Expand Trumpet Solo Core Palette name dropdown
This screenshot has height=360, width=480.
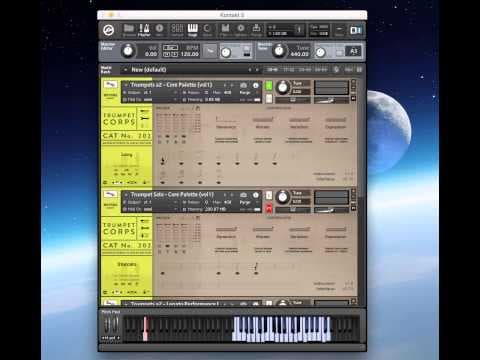coord(126,195)
